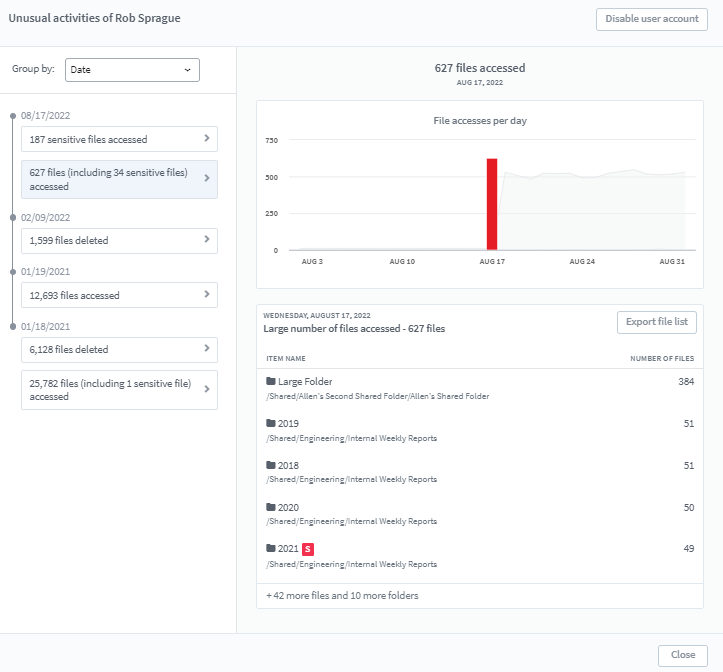The height and width of the screenshot is (672, 723).
Task: Click the 2019 folder icon
Action: click(271, 424)
